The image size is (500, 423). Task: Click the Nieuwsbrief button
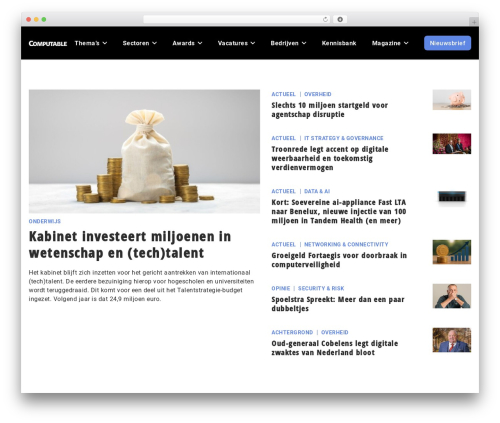tap(447, 43)
